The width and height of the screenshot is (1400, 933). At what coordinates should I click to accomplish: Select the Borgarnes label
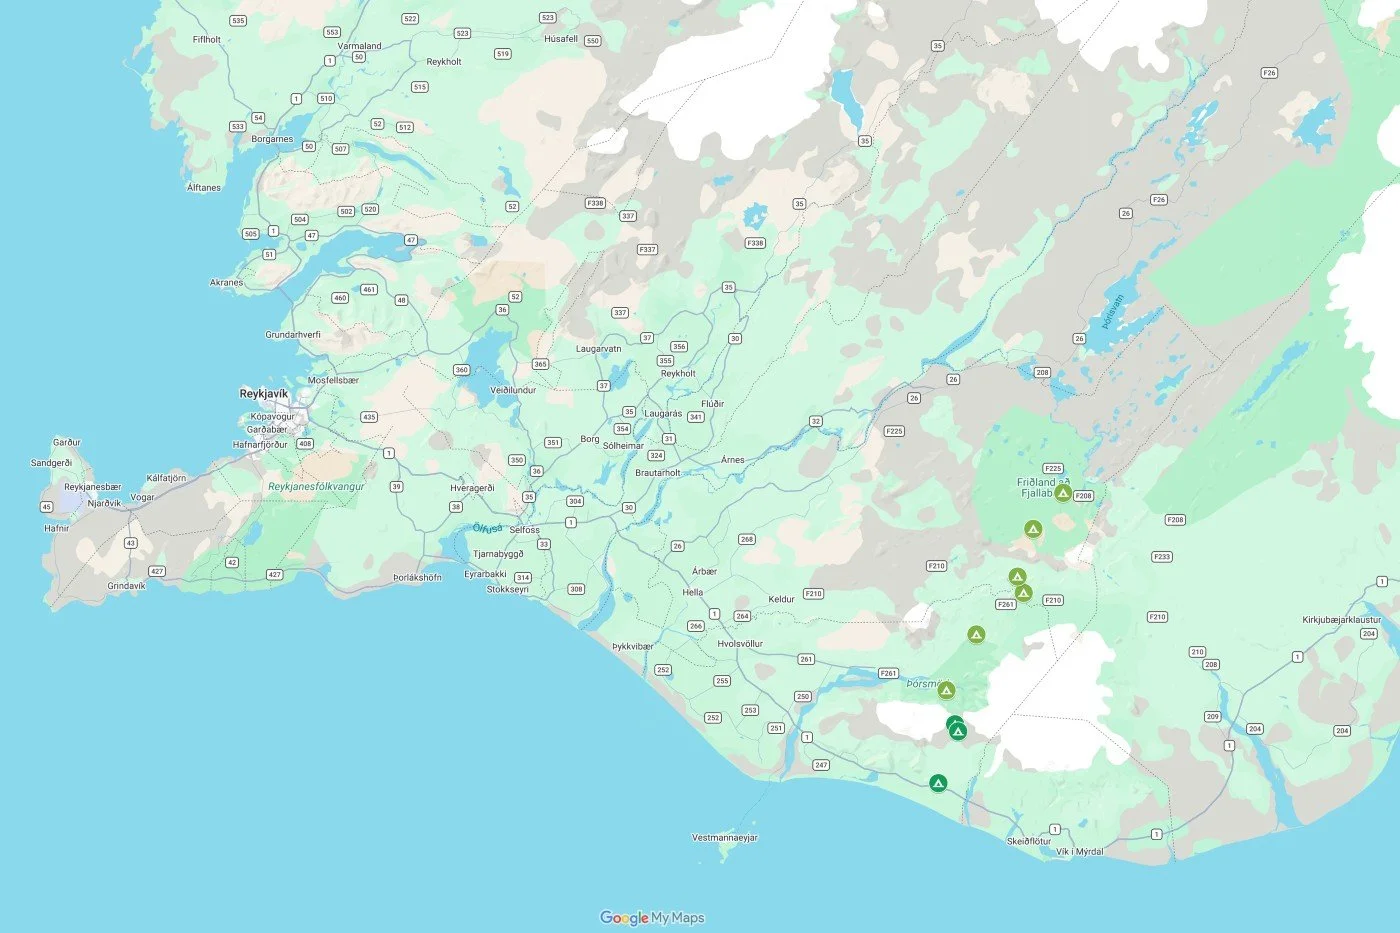pyautogui.click(x=272, y=139)
